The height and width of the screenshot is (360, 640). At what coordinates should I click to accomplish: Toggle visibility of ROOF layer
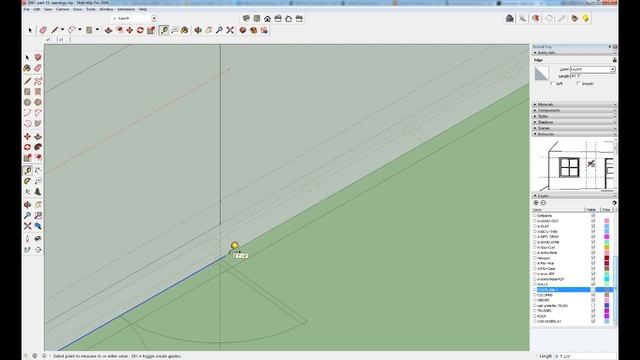click(x=593, y=316)
